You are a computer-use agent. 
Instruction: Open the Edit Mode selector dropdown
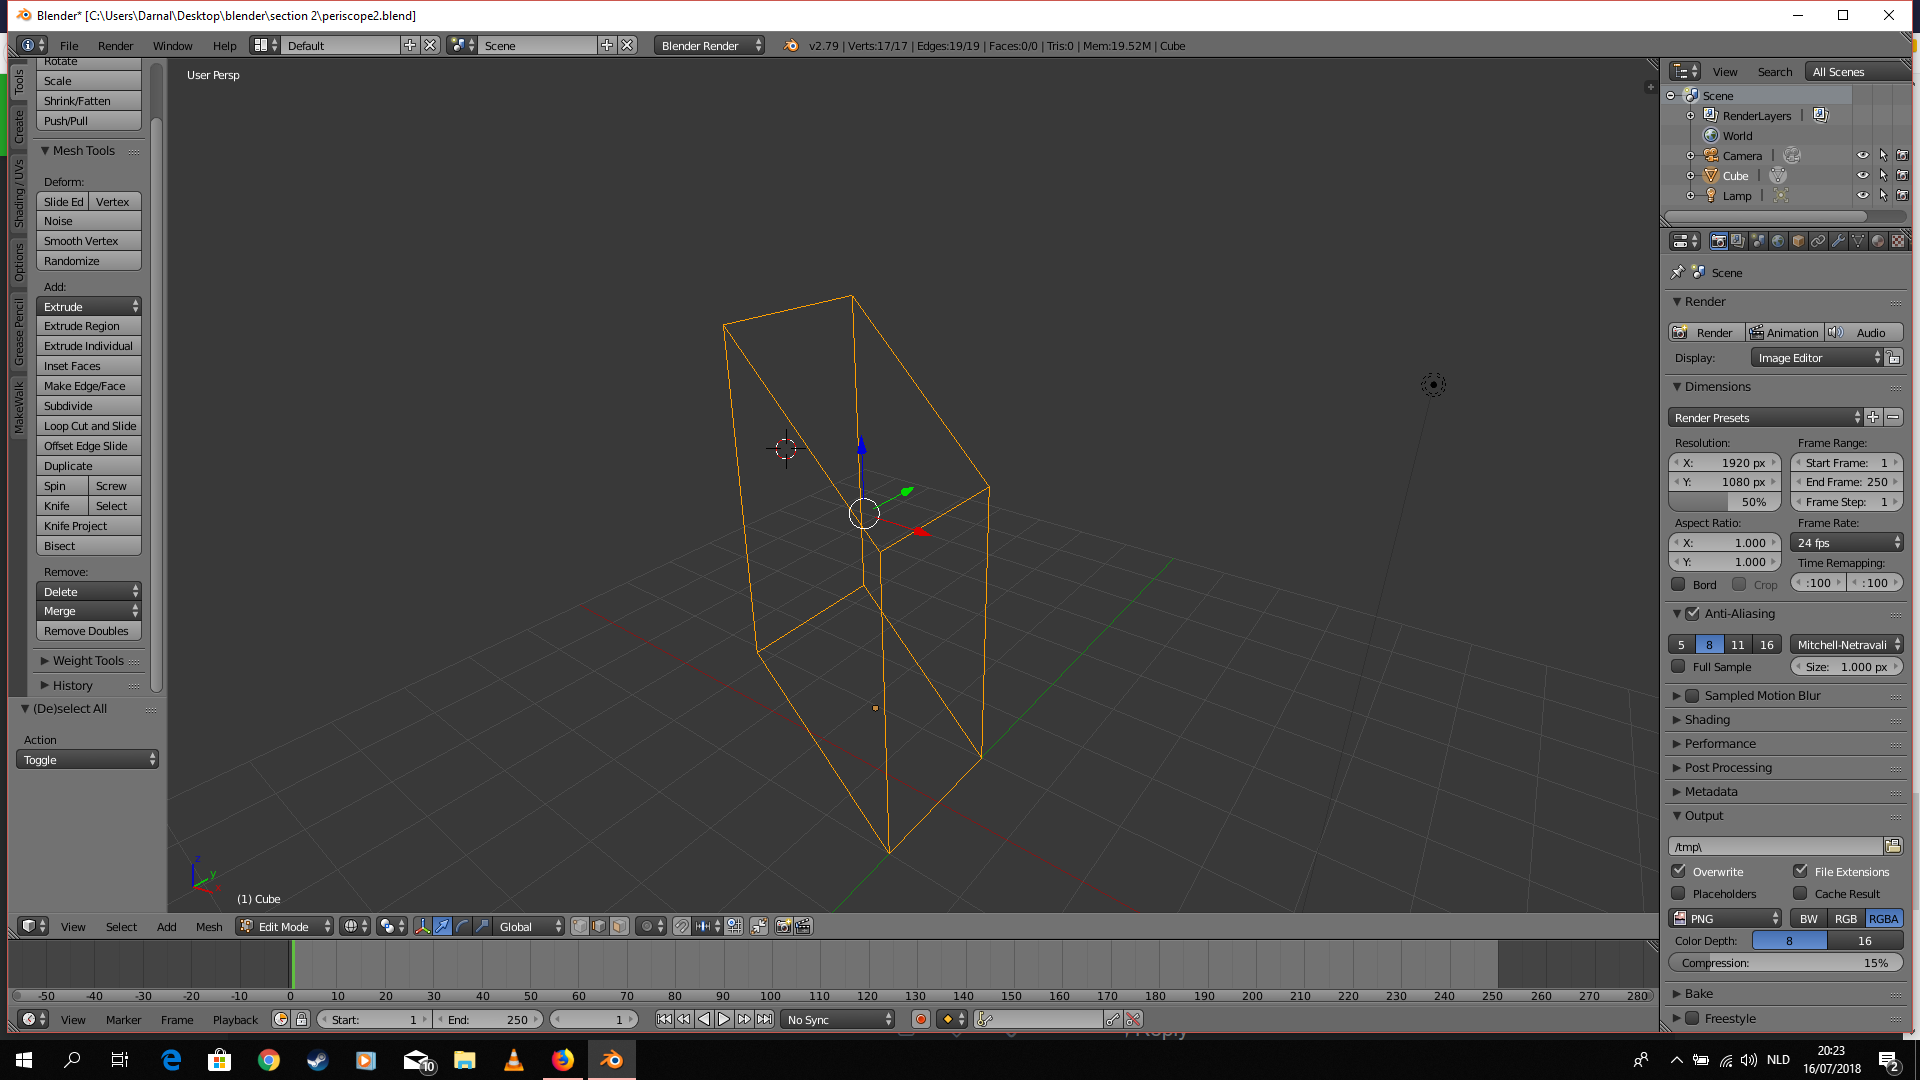[285, 926]
